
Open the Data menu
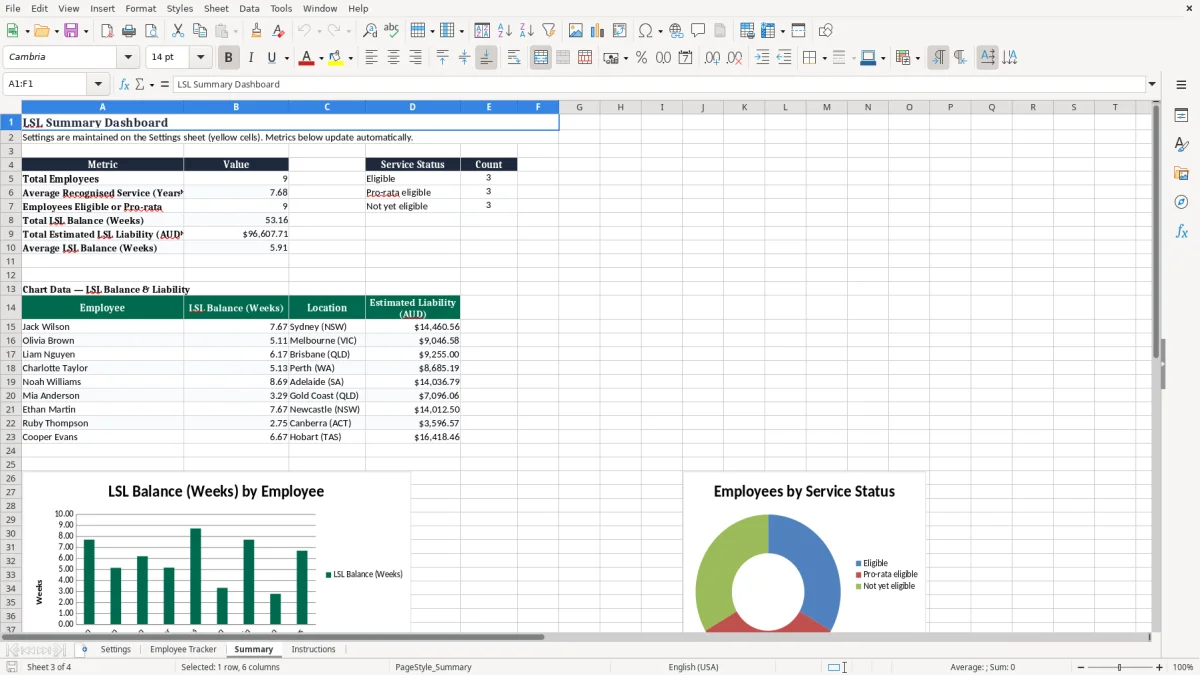(249, 8)
